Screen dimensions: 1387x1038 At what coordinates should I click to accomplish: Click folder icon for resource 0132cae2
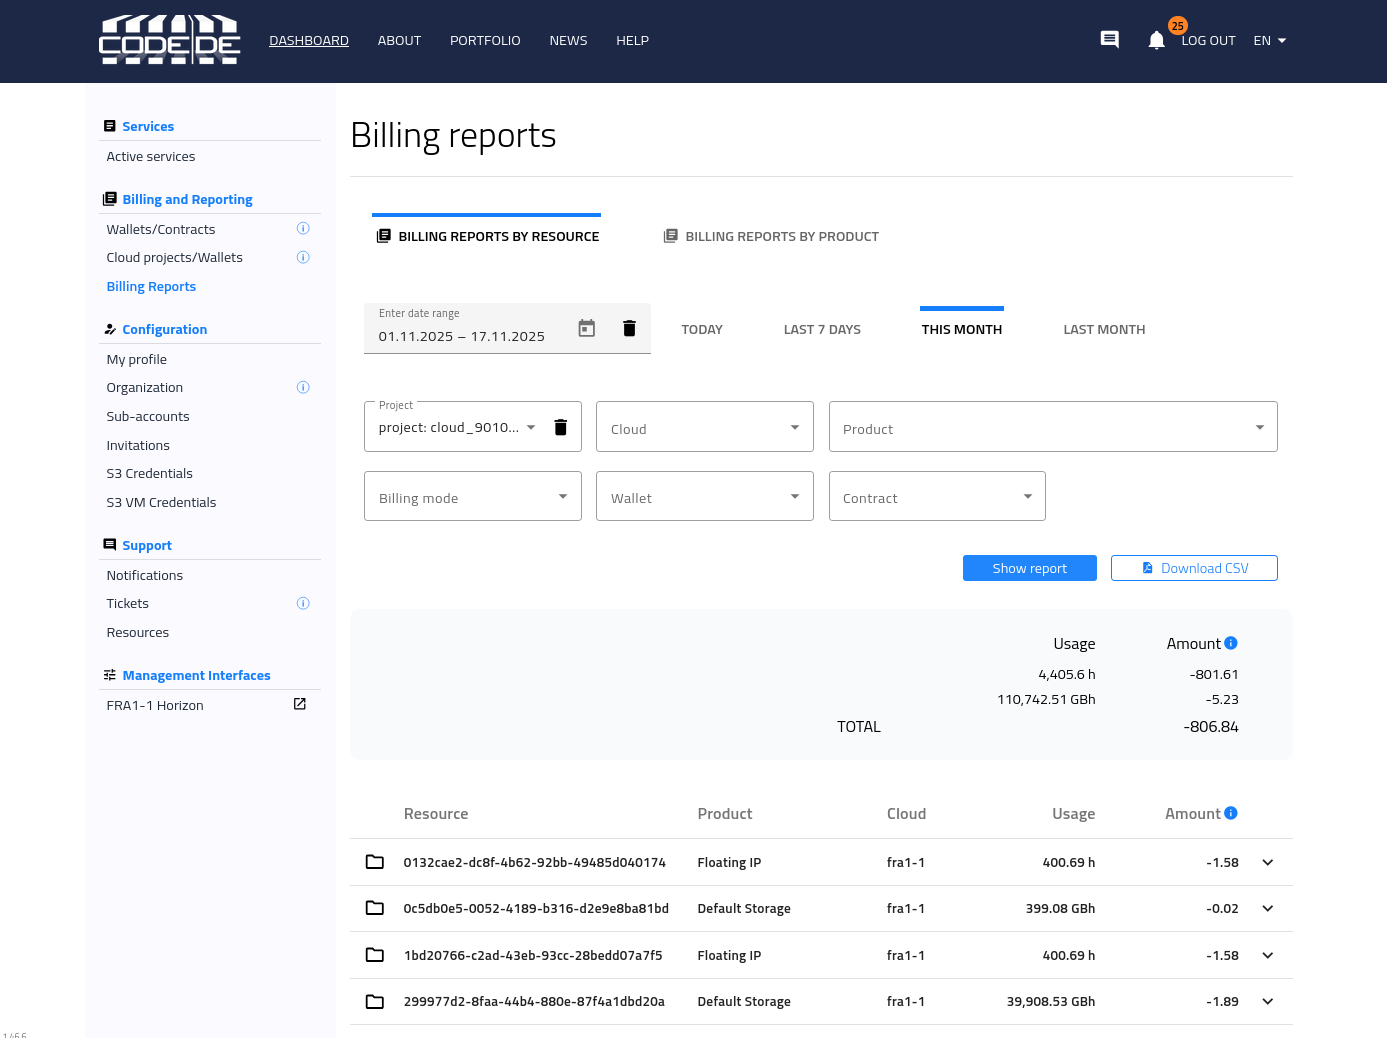[x=375, y=862]
